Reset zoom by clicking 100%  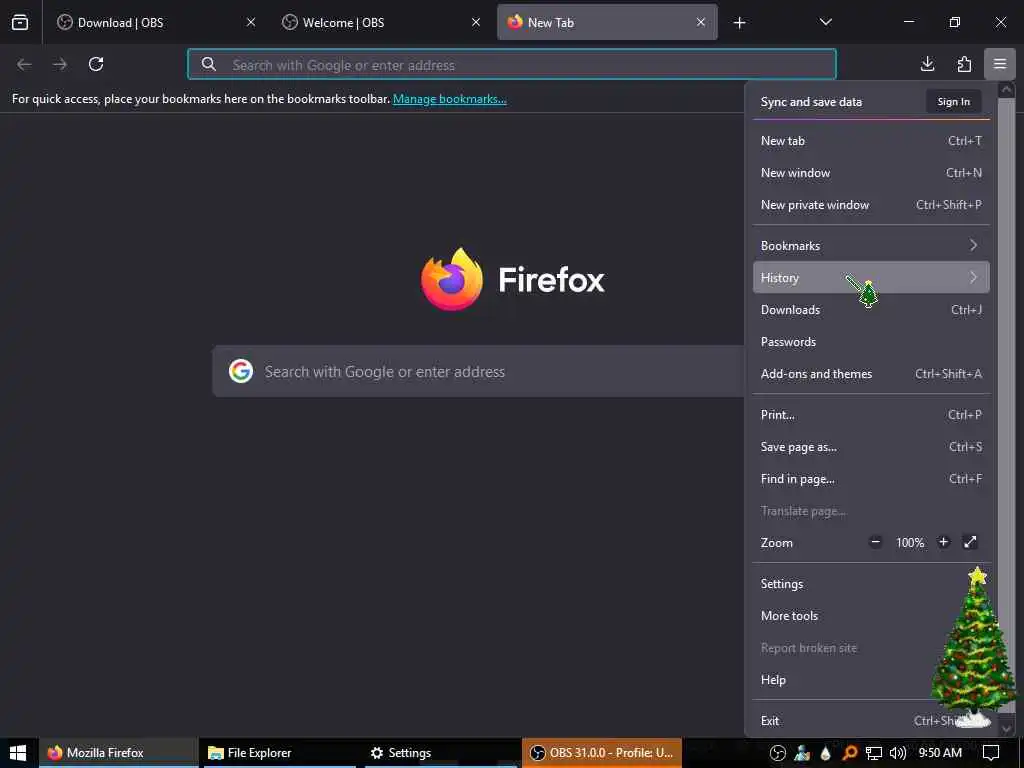click(910, 543)
